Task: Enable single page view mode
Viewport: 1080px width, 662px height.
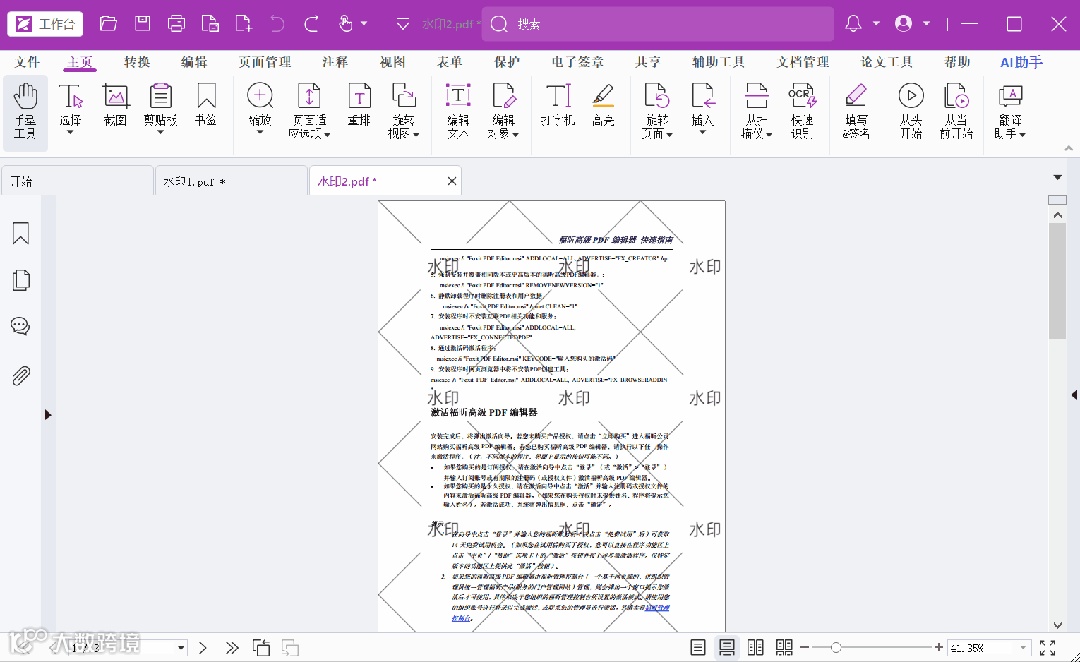Action: coord(698,648)
